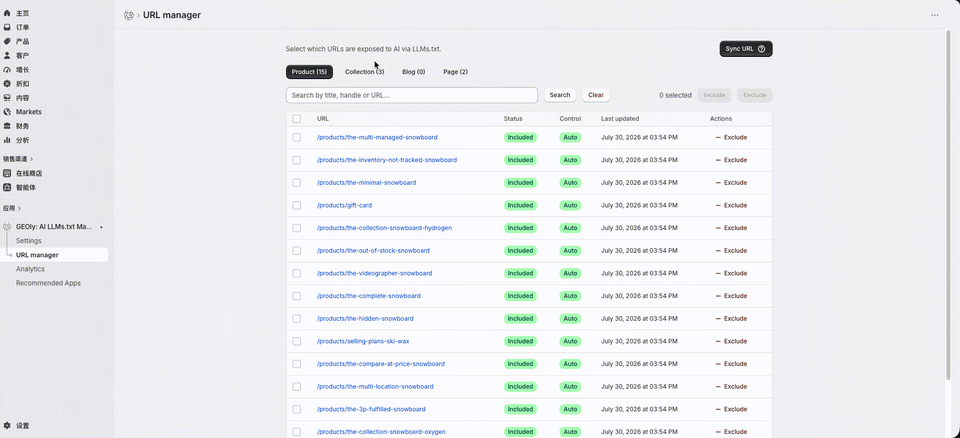Screen dimensions: 960x438
Task: Switch to the Product (15) tab
Action: point(309,72)
